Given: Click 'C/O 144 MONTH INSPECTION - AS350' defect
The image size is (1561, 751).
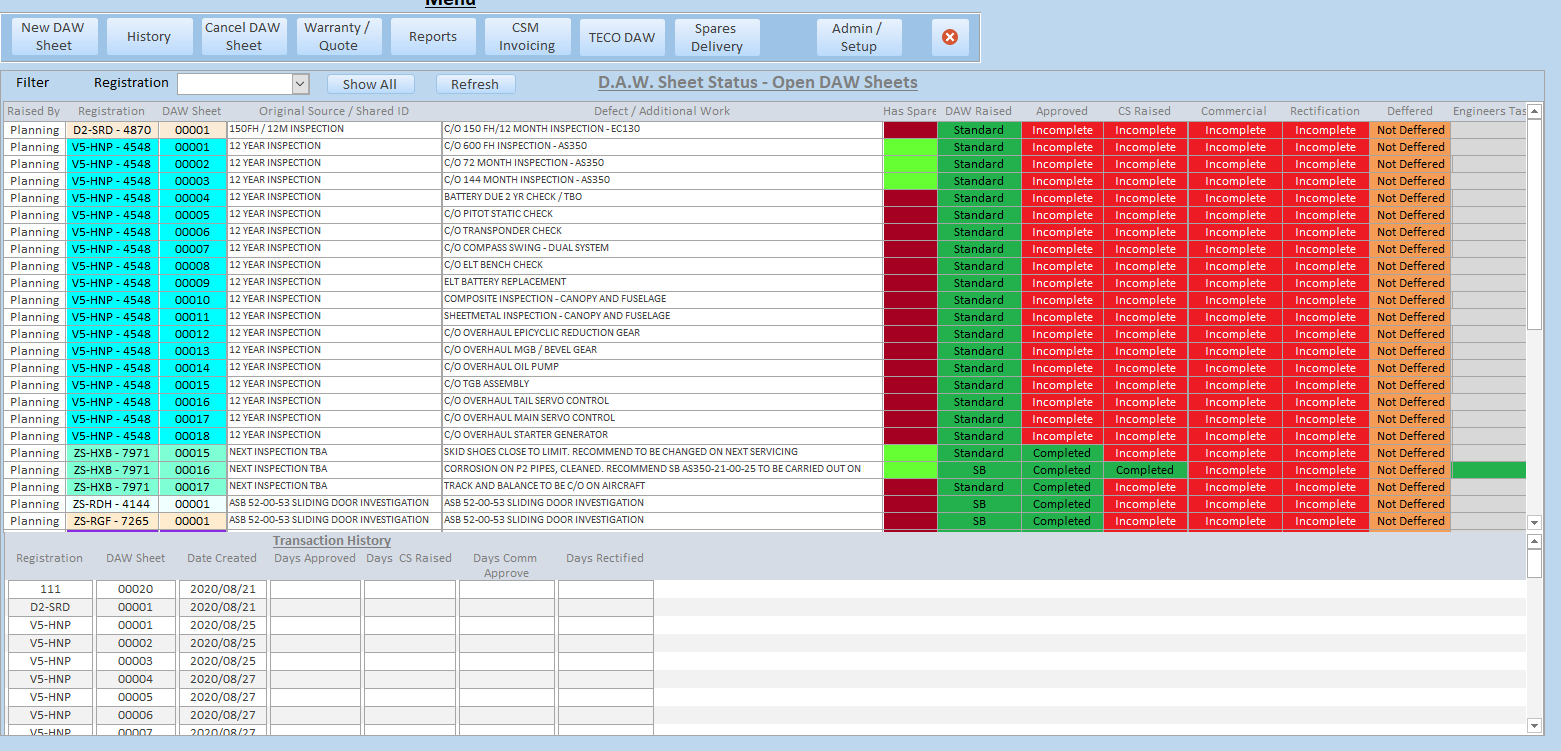Looking at the screenshot, I should [663, 181].
